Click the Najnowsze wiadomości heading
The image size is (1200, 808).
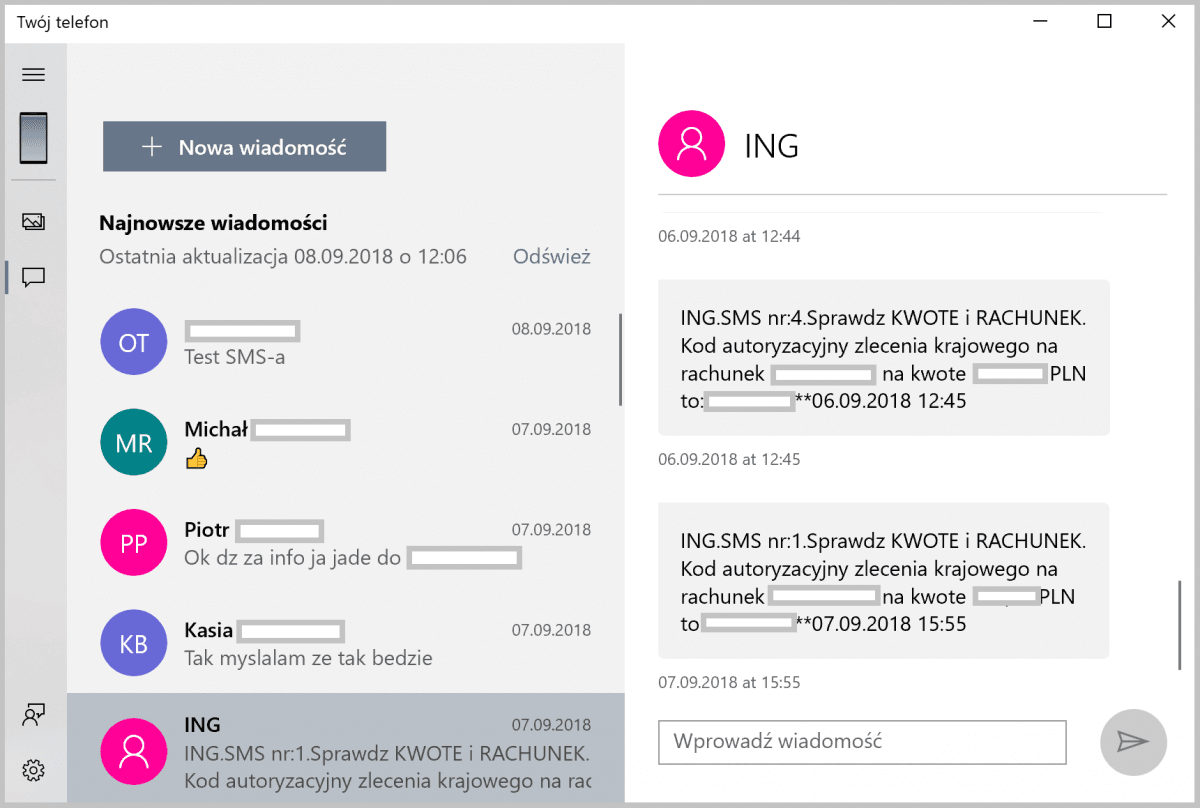coord(213,223)
